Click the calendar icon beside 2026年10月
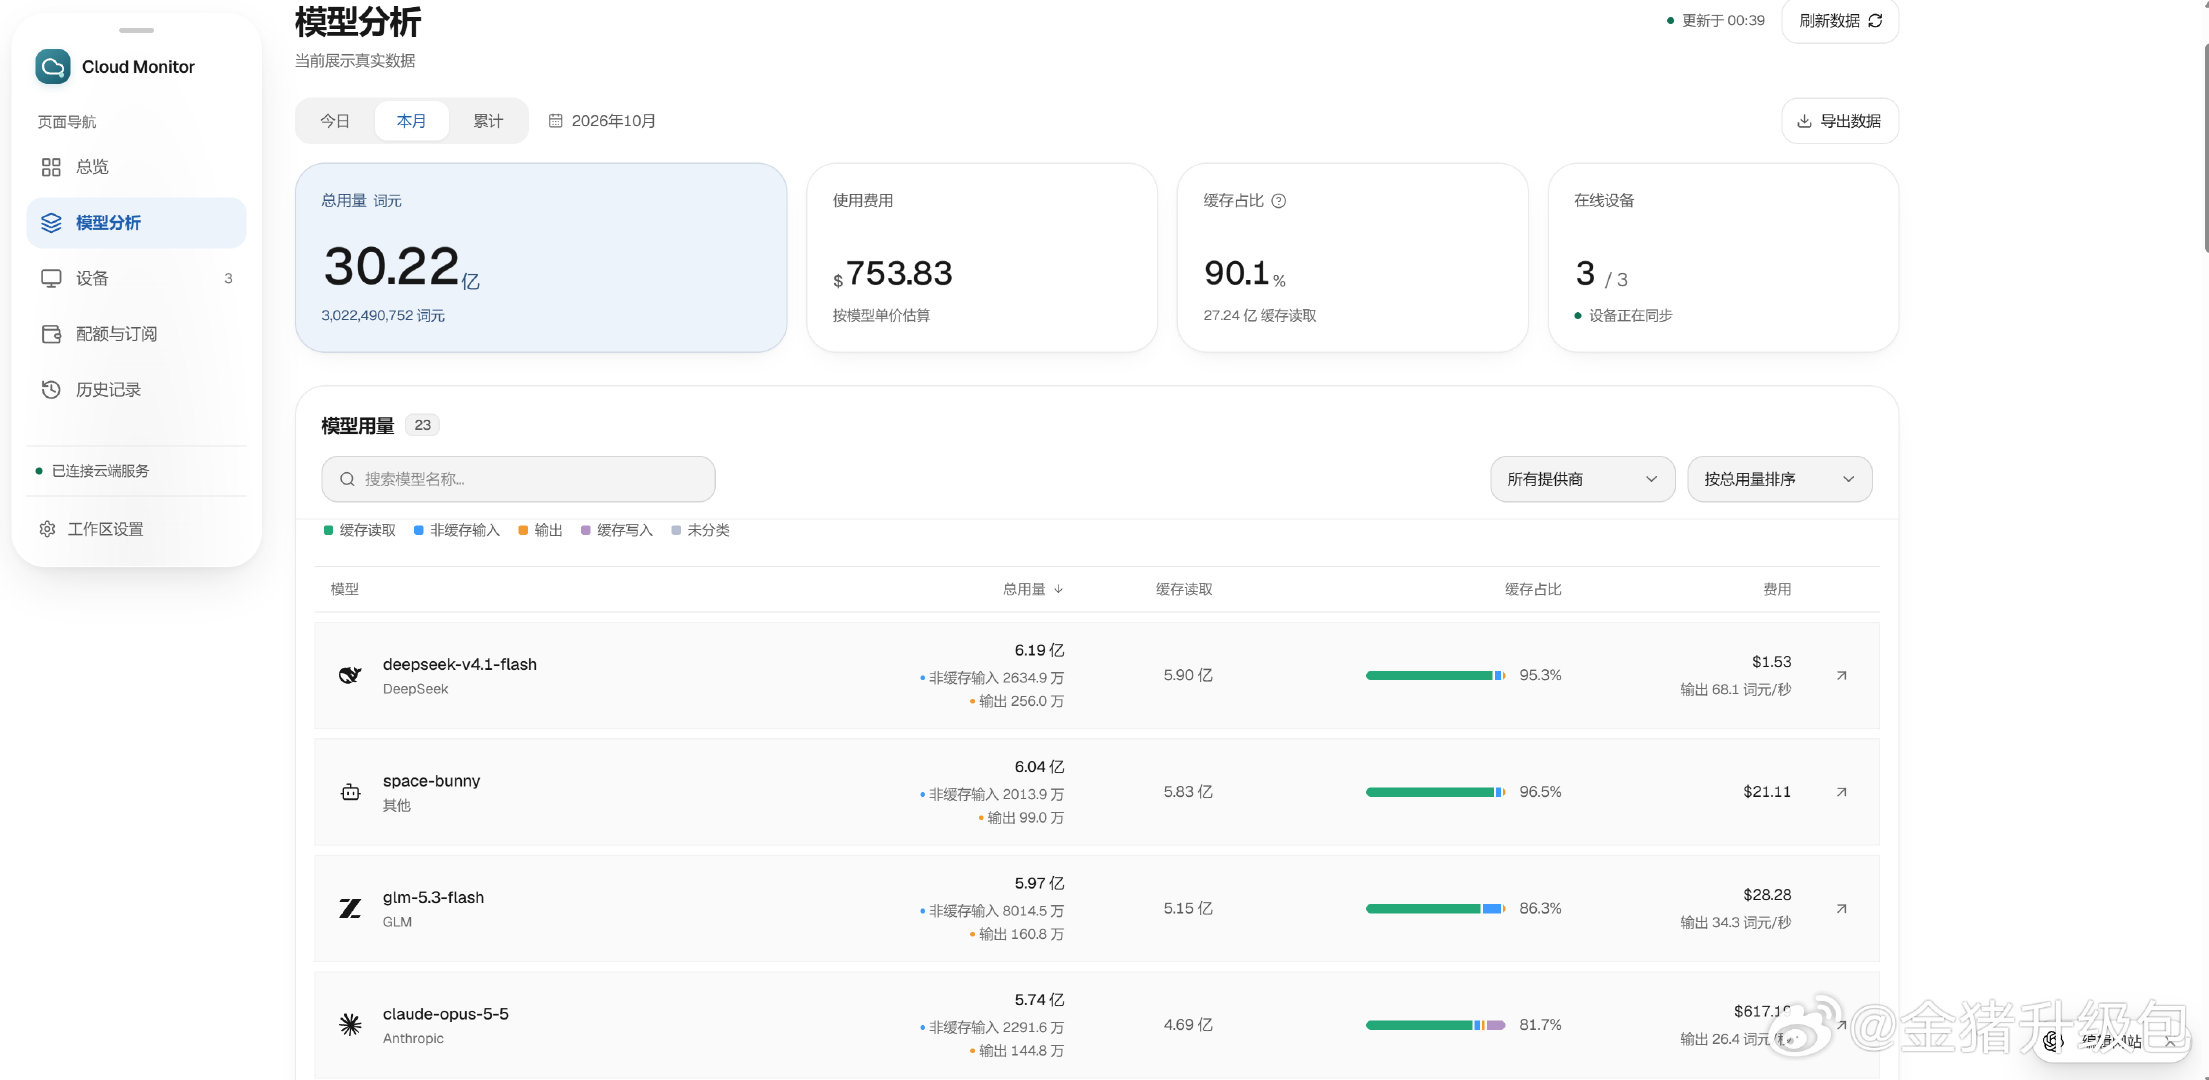Screen dimensions: 2209x1080 tap(555, 121)
